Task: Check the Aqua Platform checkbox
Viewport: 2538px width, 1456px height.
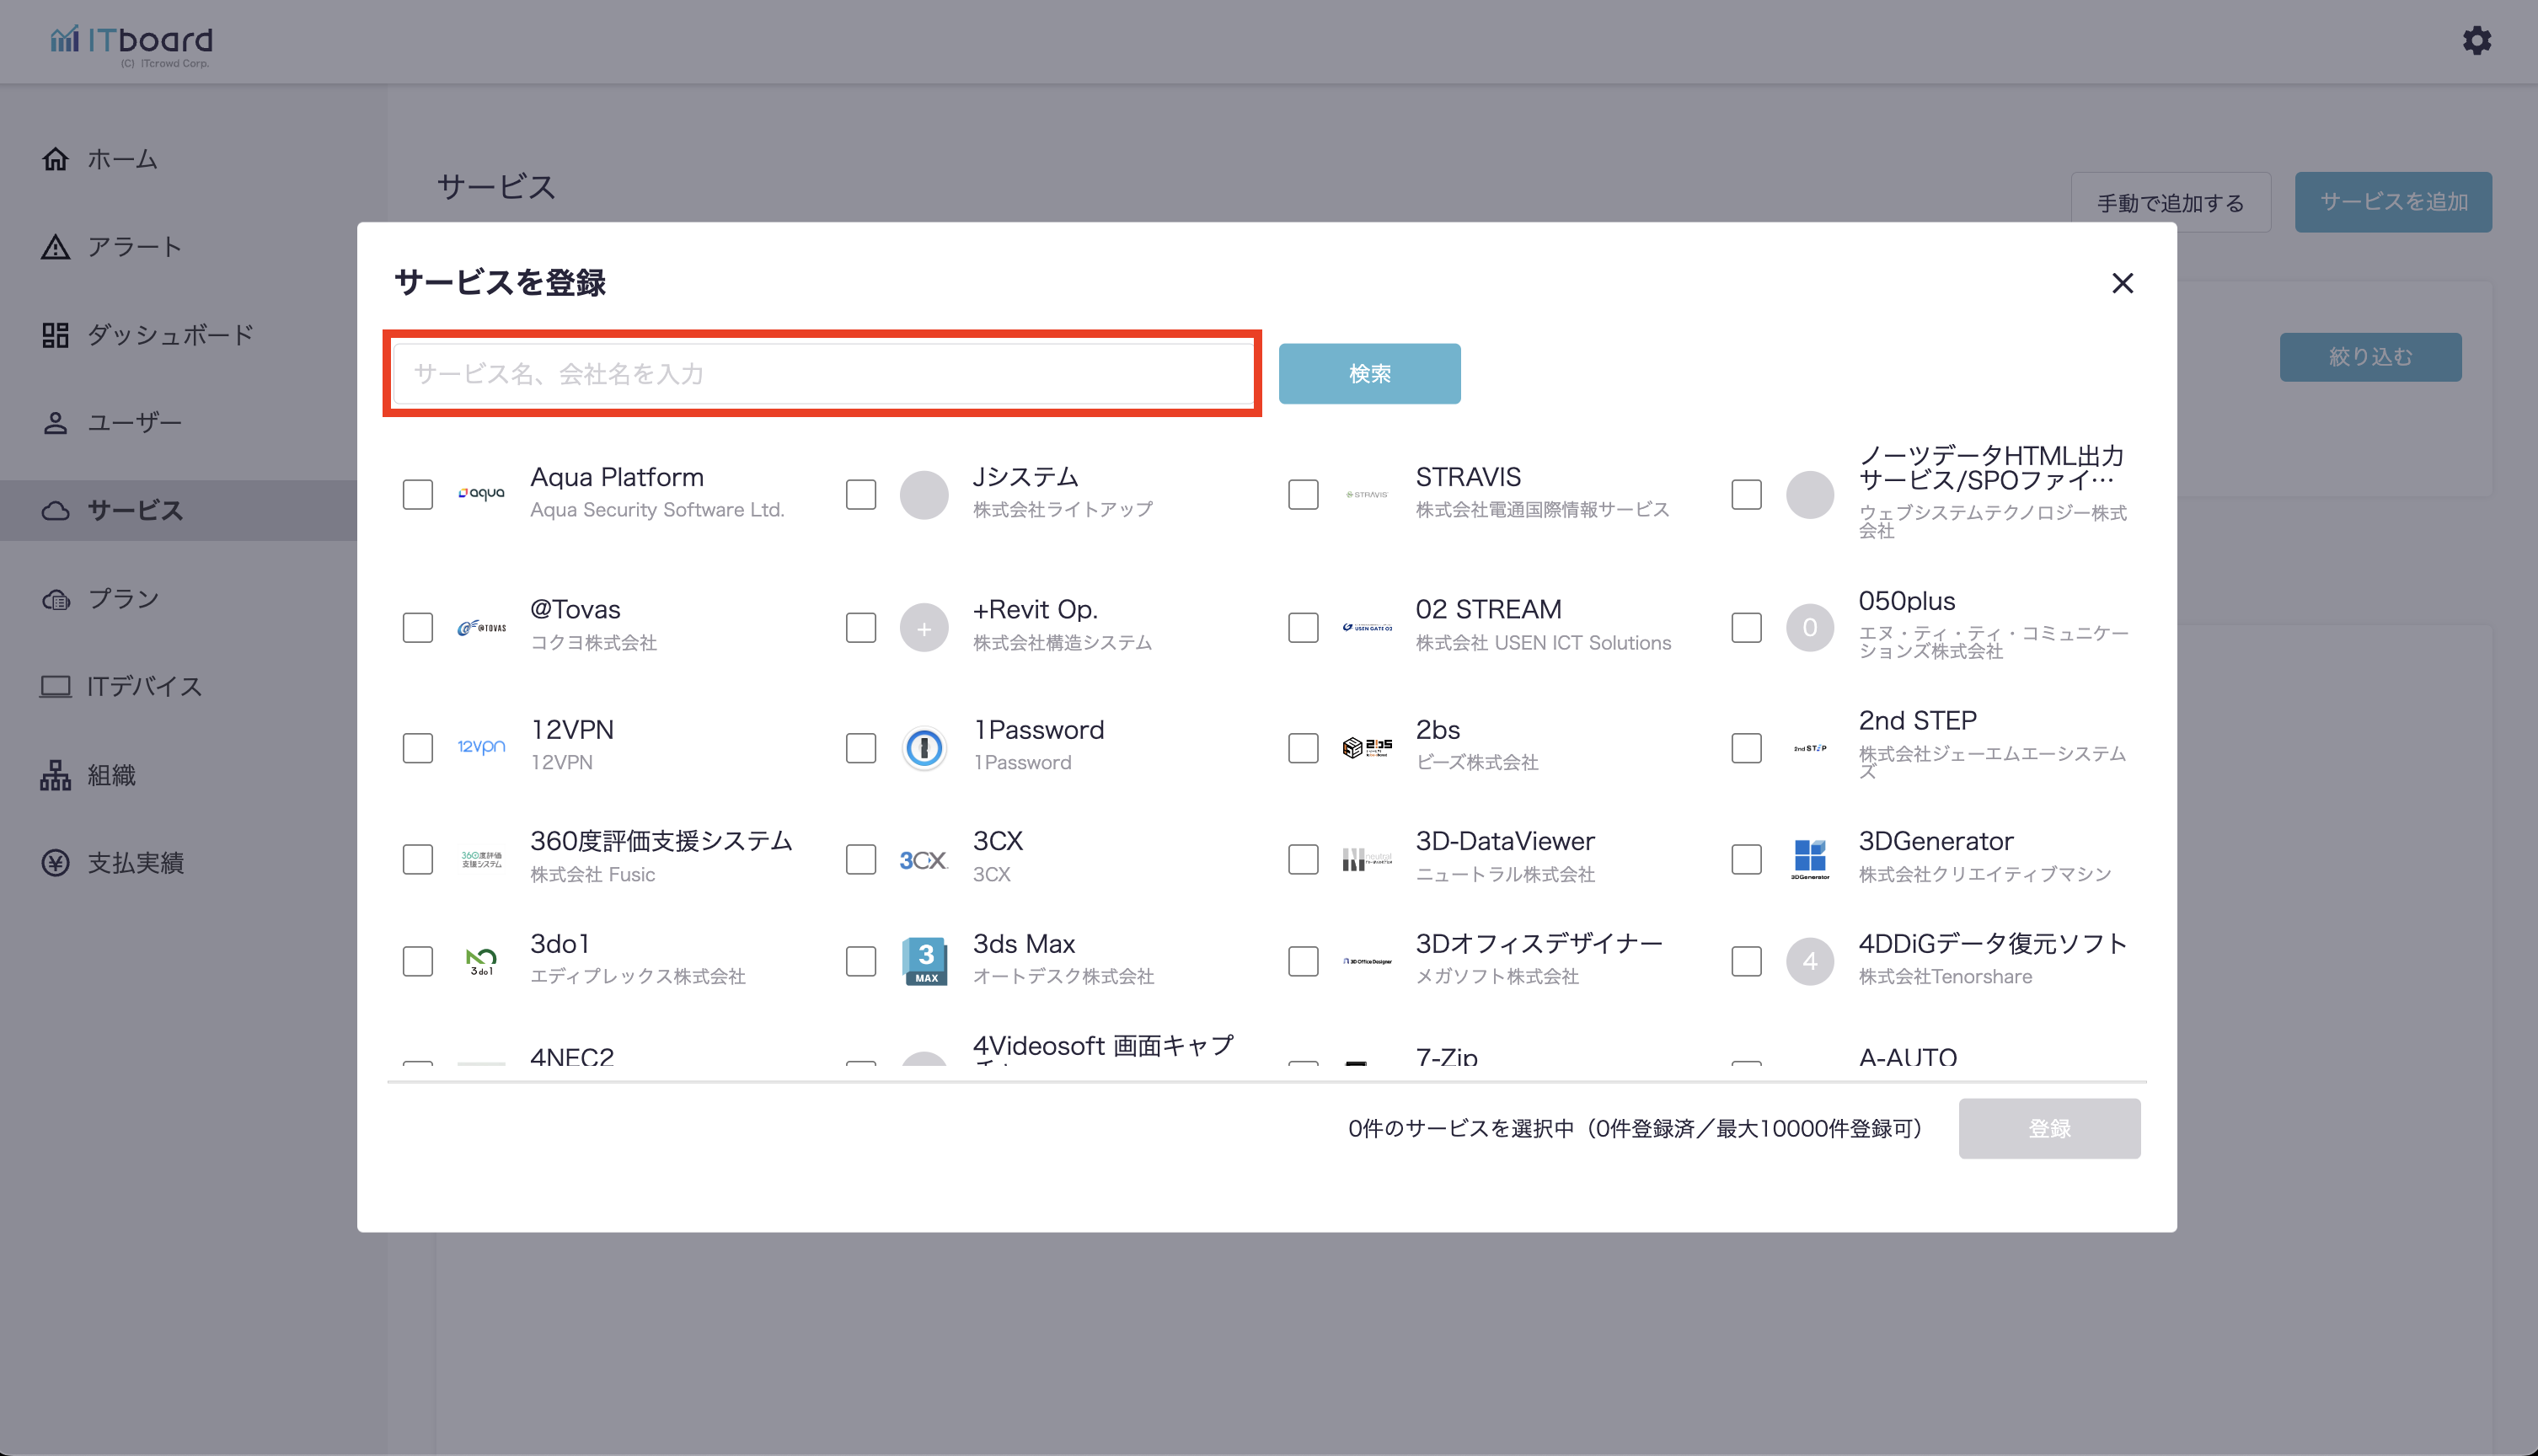Action: 418,494
